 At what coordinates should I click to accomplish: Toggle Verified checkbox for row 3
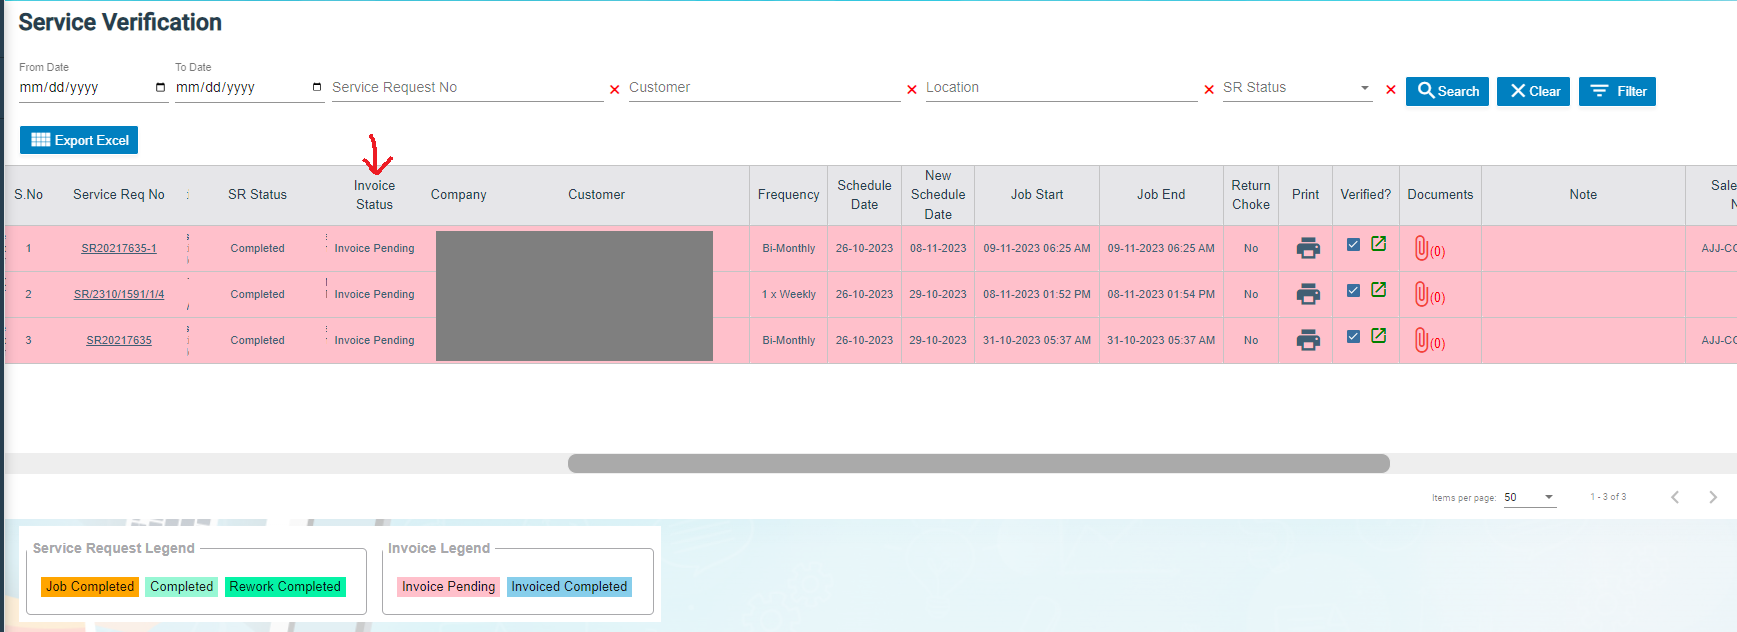tap(1353, 336)
